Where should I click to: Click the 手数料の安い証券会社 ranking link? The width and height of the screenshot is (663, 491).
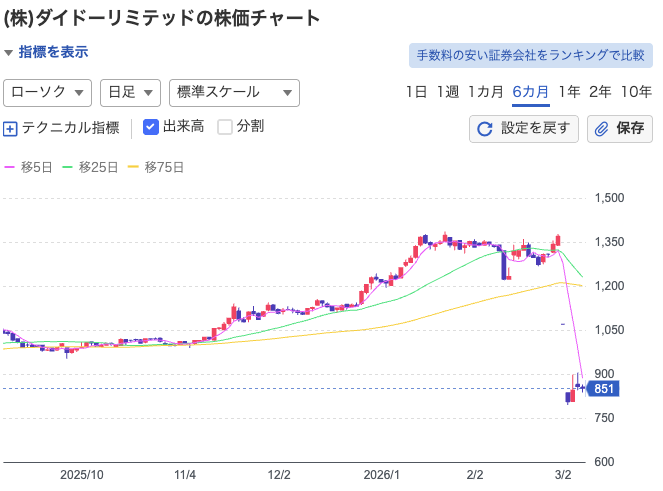coord(529,56)
